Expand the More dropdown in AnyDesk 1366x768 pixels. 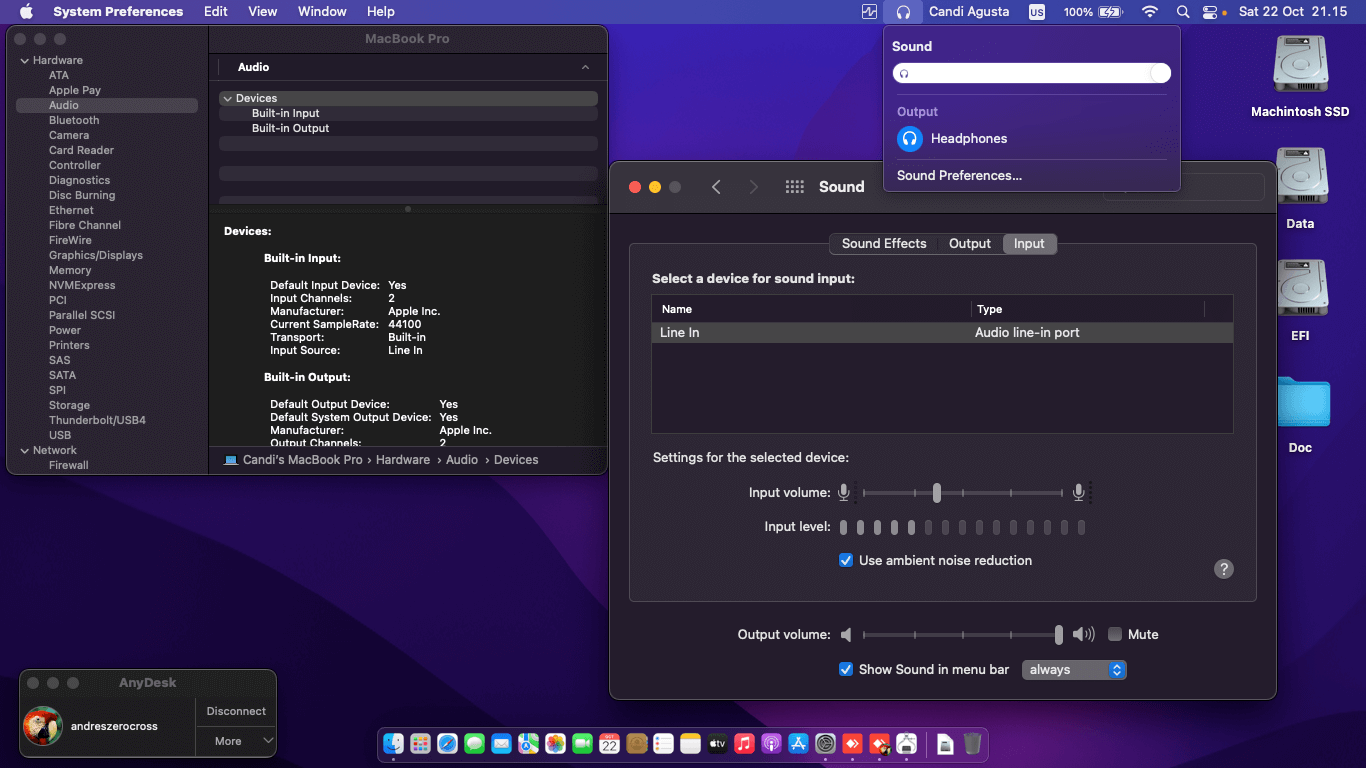(236, 741)
